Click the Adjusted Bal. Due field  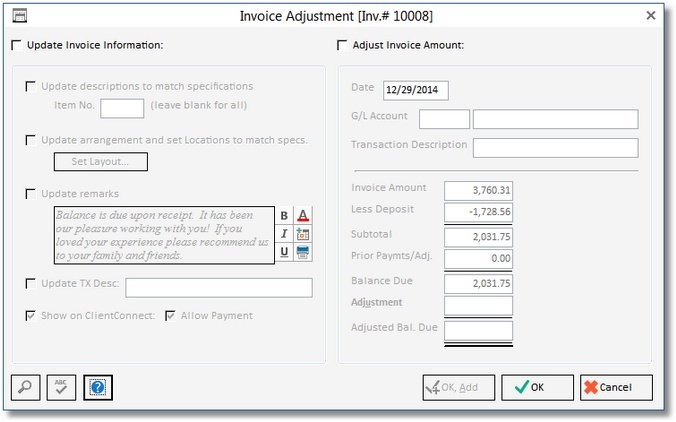point(479,331)
